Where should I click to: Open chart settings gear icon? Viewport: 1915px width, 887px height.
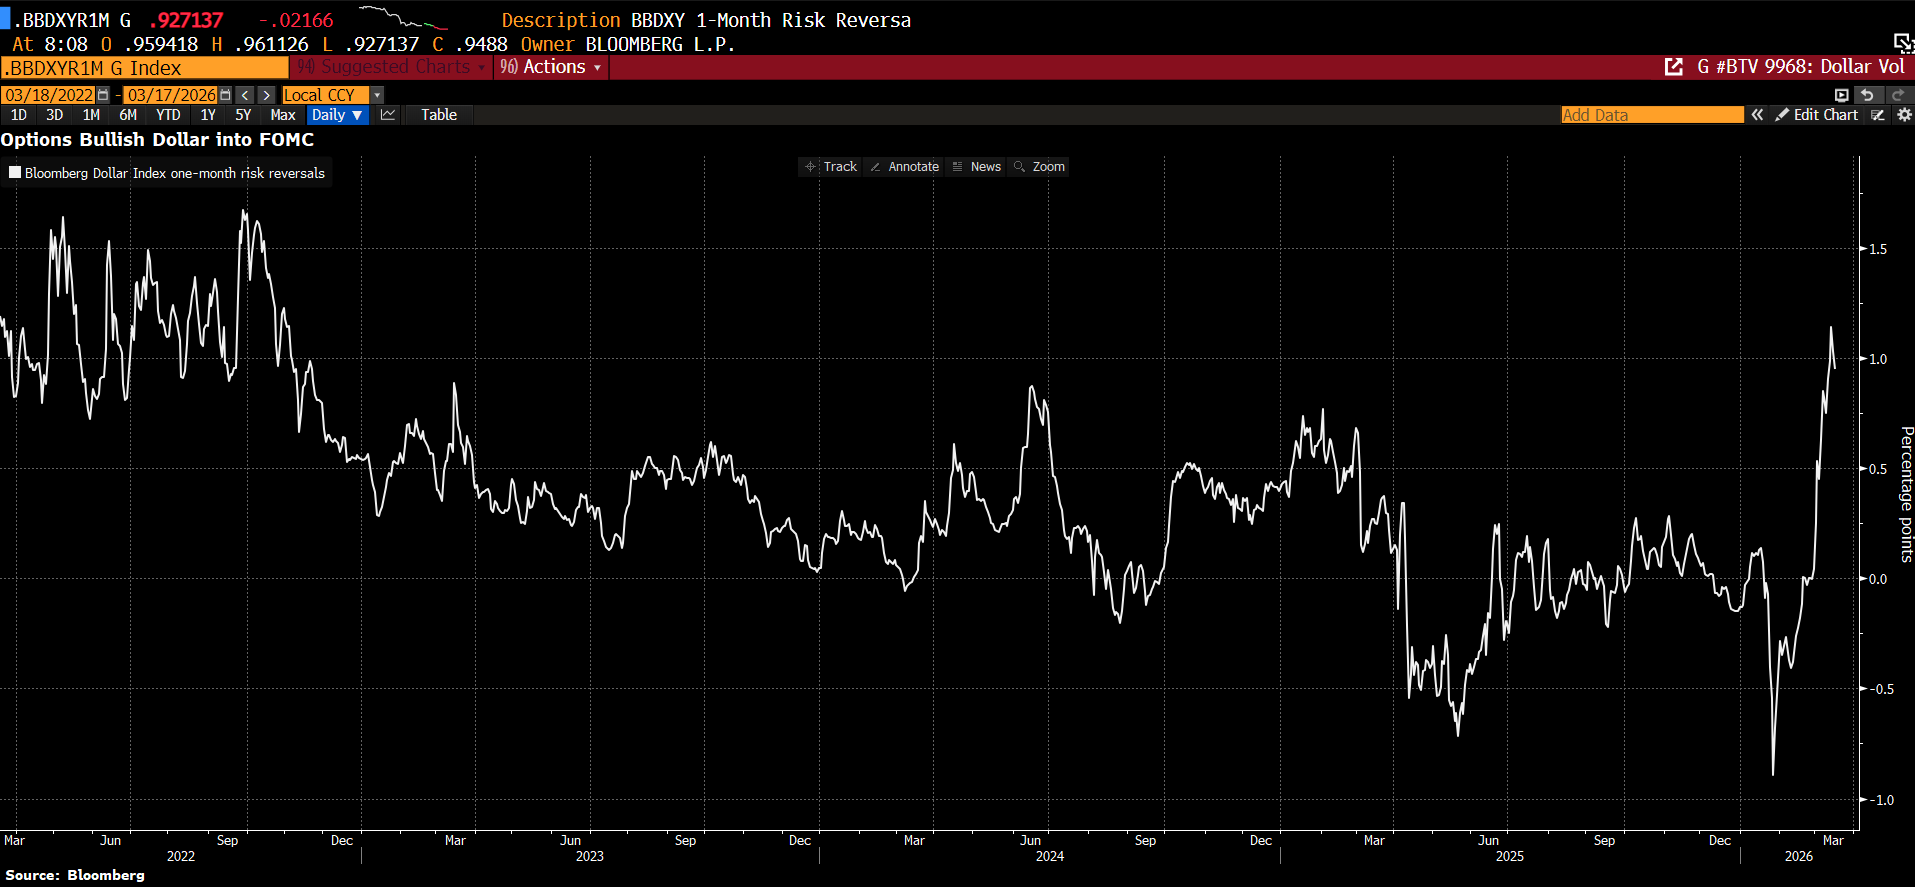pos(1904,115)
